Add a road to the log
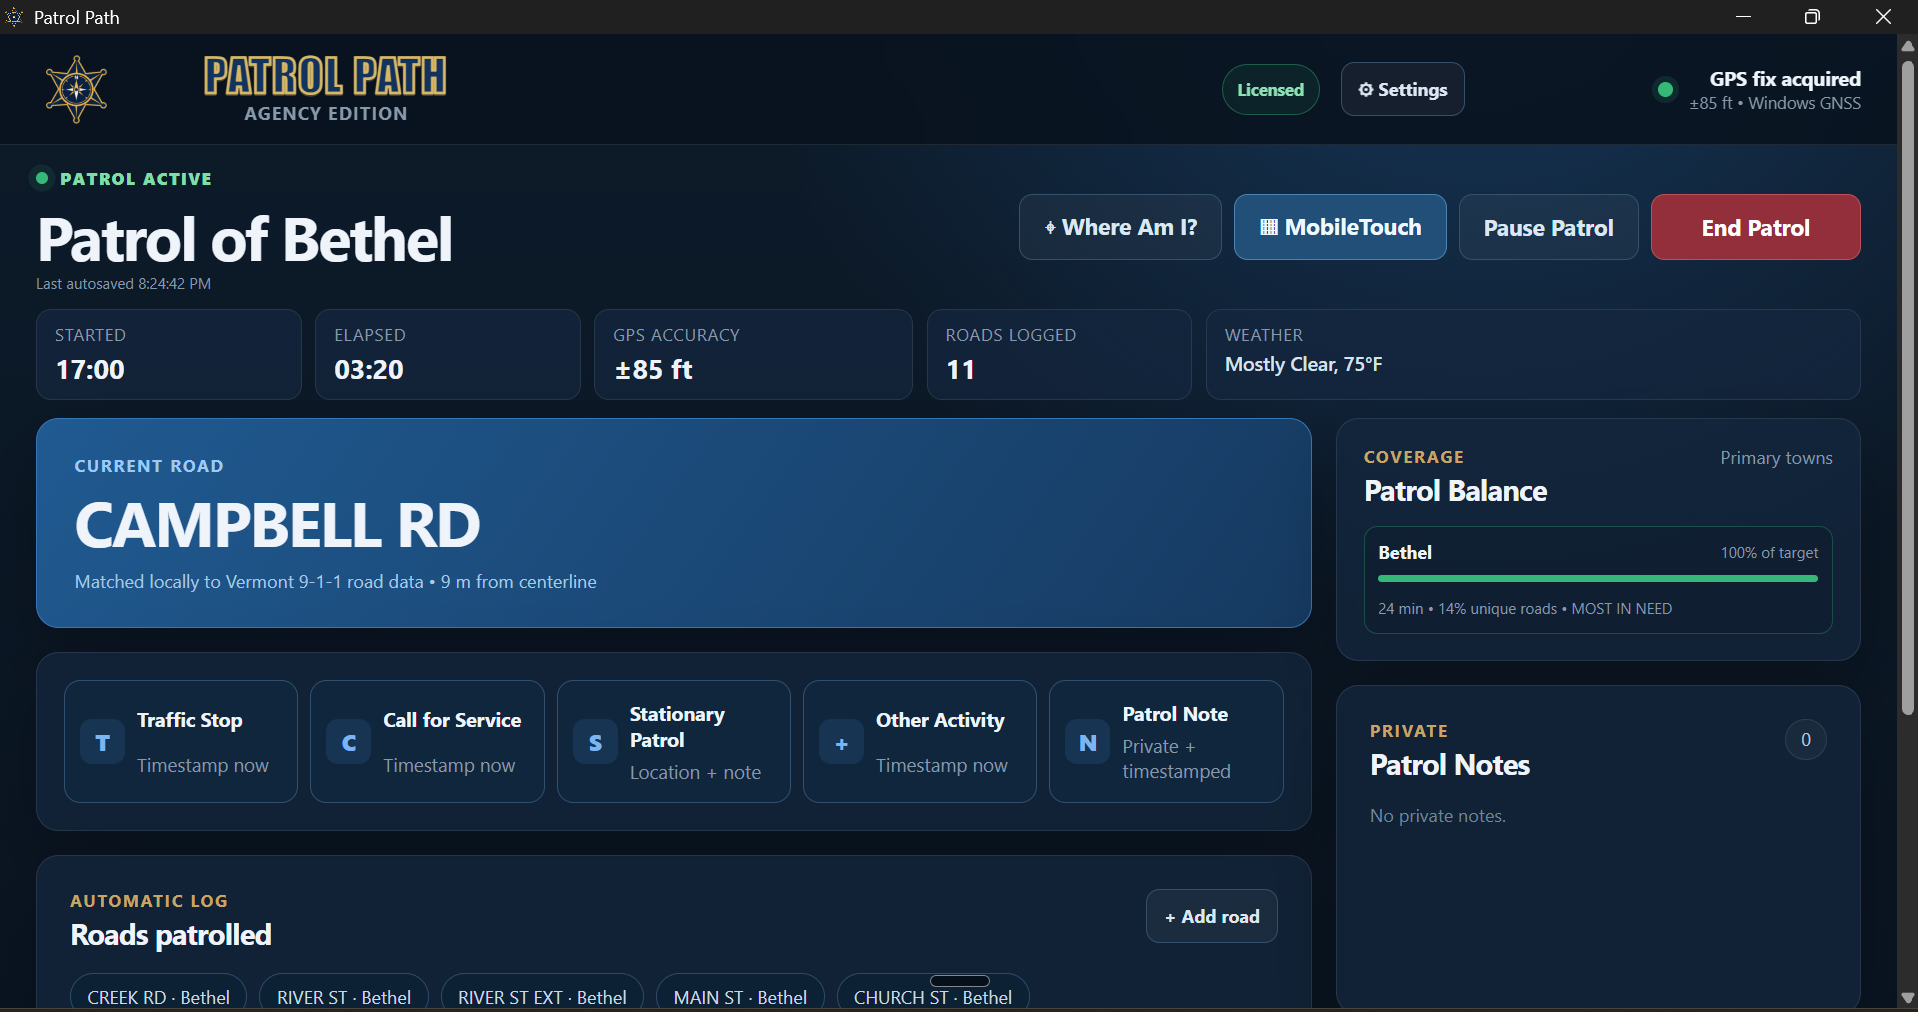 (1212, 916)
